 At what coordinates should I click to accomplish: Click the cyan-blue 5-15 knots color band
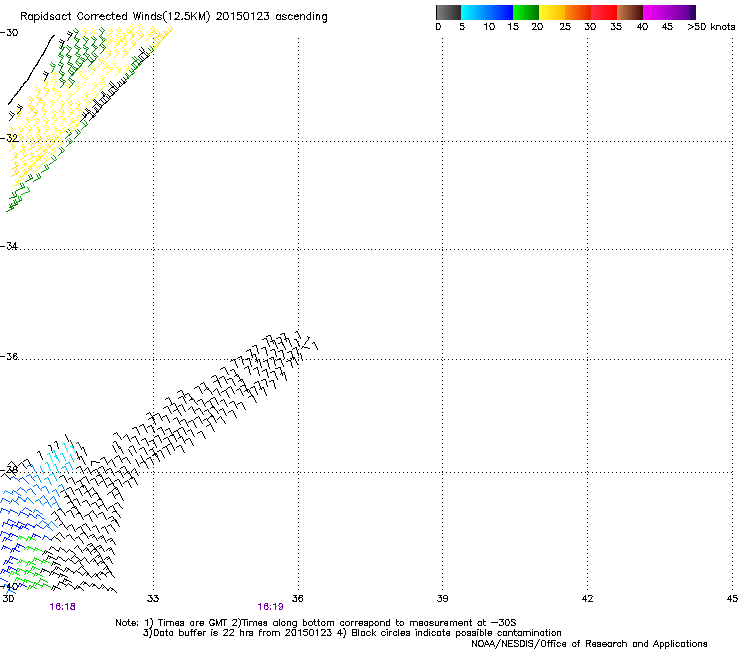coord(487,12)
